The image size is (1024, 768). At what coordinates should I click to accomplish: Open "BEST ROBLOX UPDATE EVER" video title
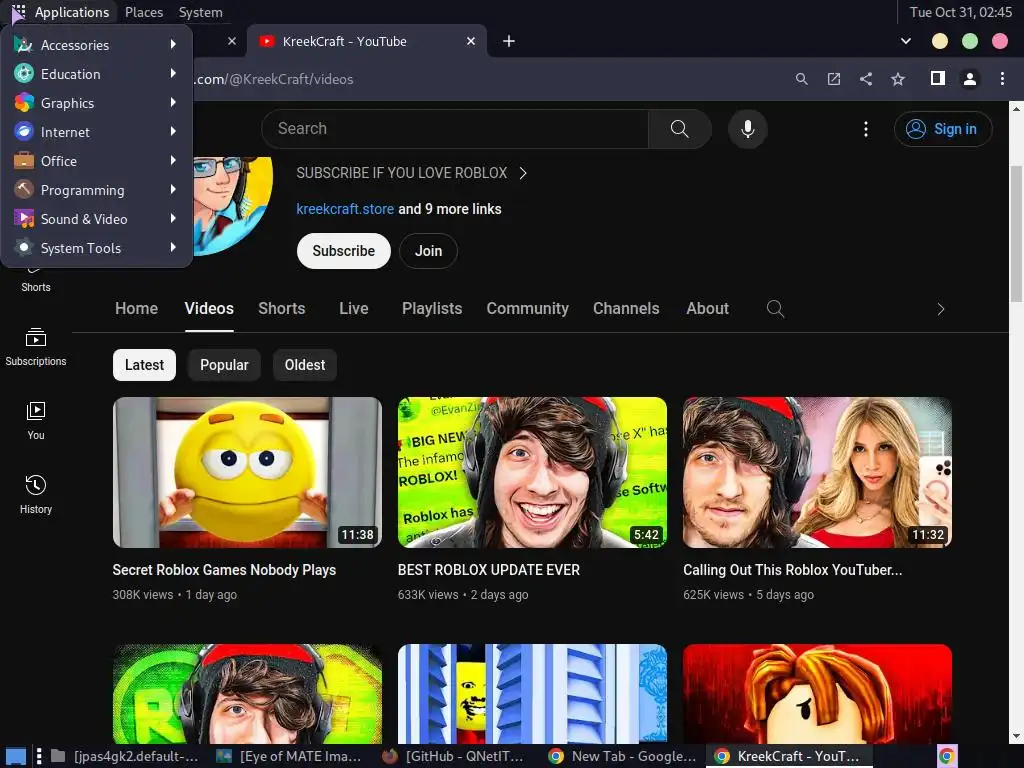[x=488, y=569]
